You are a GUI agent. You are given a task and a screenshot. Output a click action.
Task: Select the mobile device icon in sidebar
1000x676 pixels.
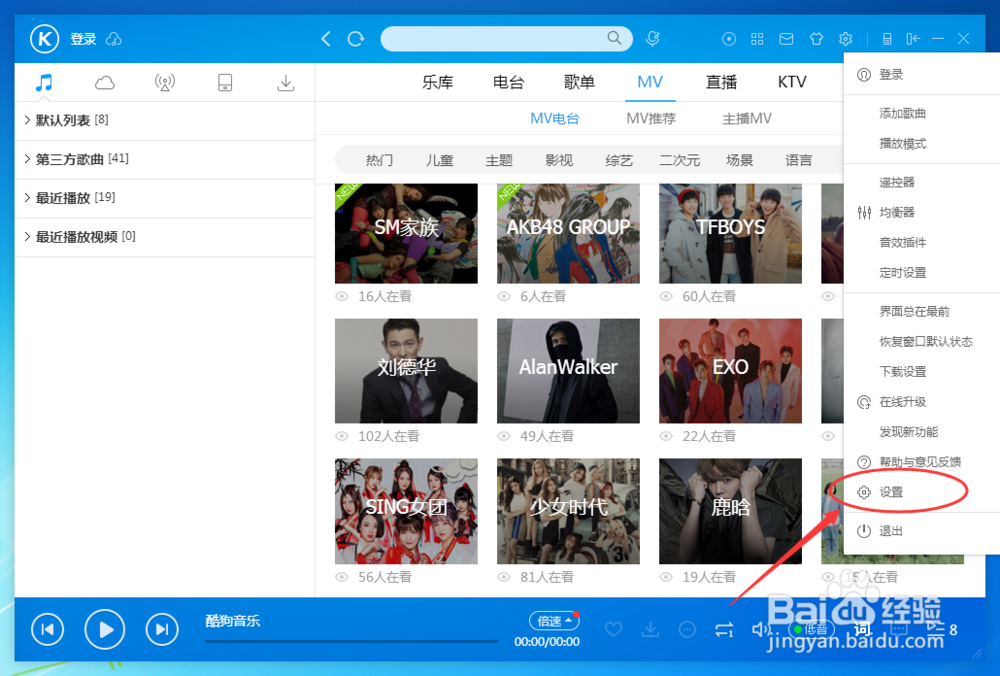pyautogui.click(x=225, y=83)
